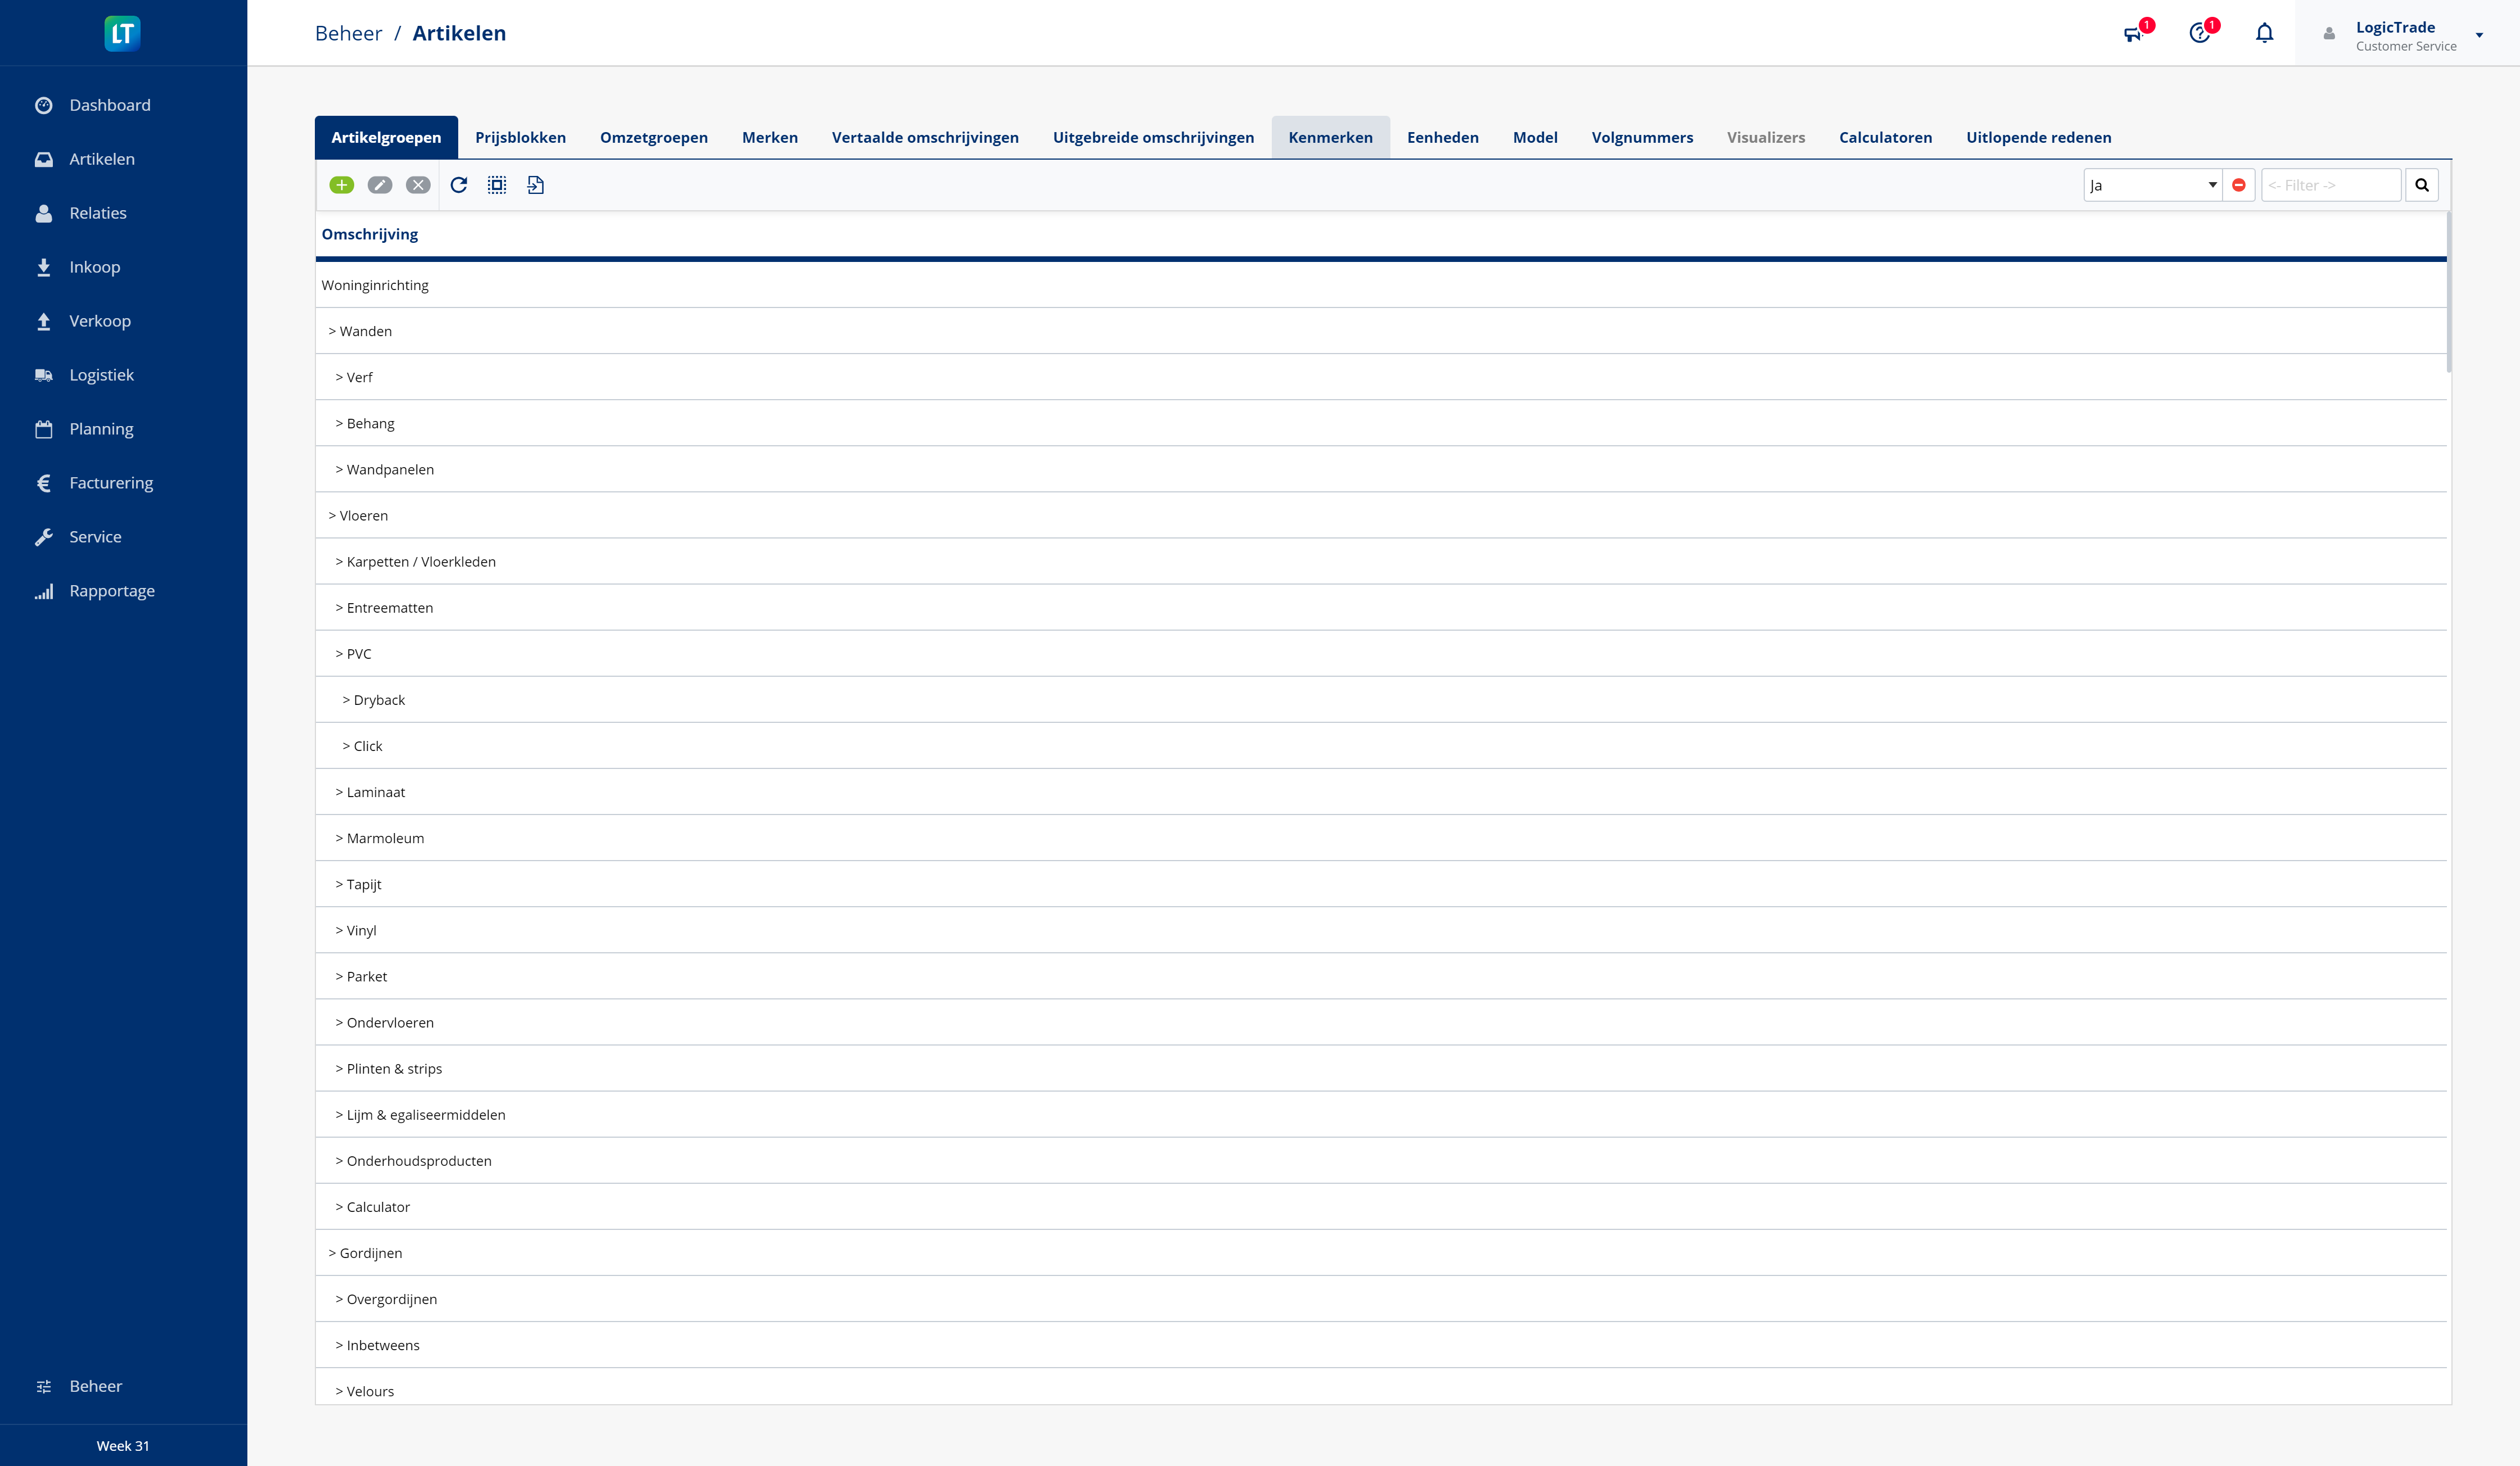Clear the Ja filter with the red icon

click(2239, 185)
